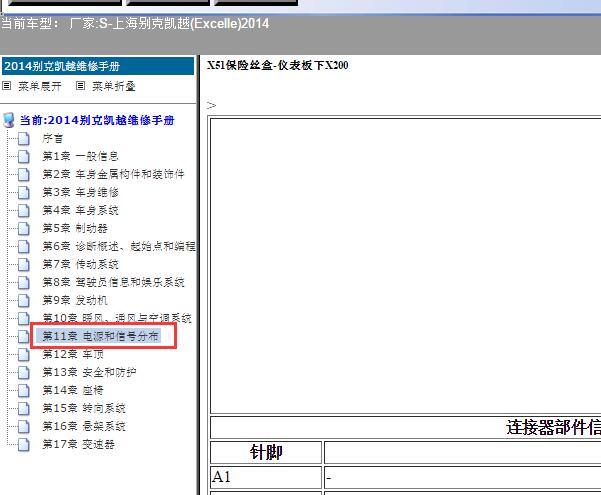Open 第4章 车身系统
Image resolution: width=601 pixels, height=495 pixels.
80,210
